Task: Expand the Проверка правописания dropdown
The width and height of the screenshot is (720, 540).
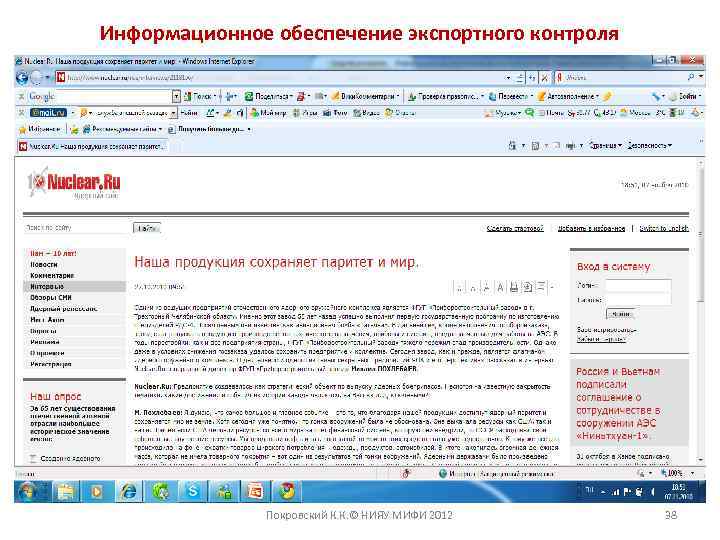Action: 482,96
